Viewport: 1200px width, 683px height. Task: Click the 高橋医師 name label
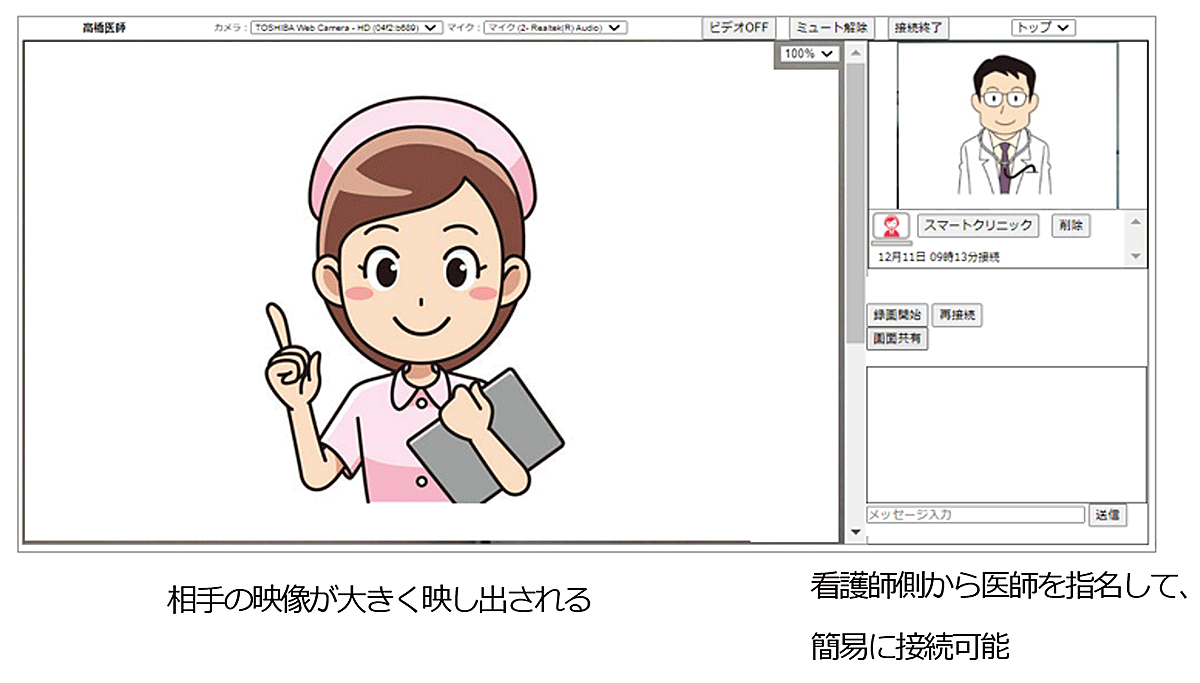(104, 28)
